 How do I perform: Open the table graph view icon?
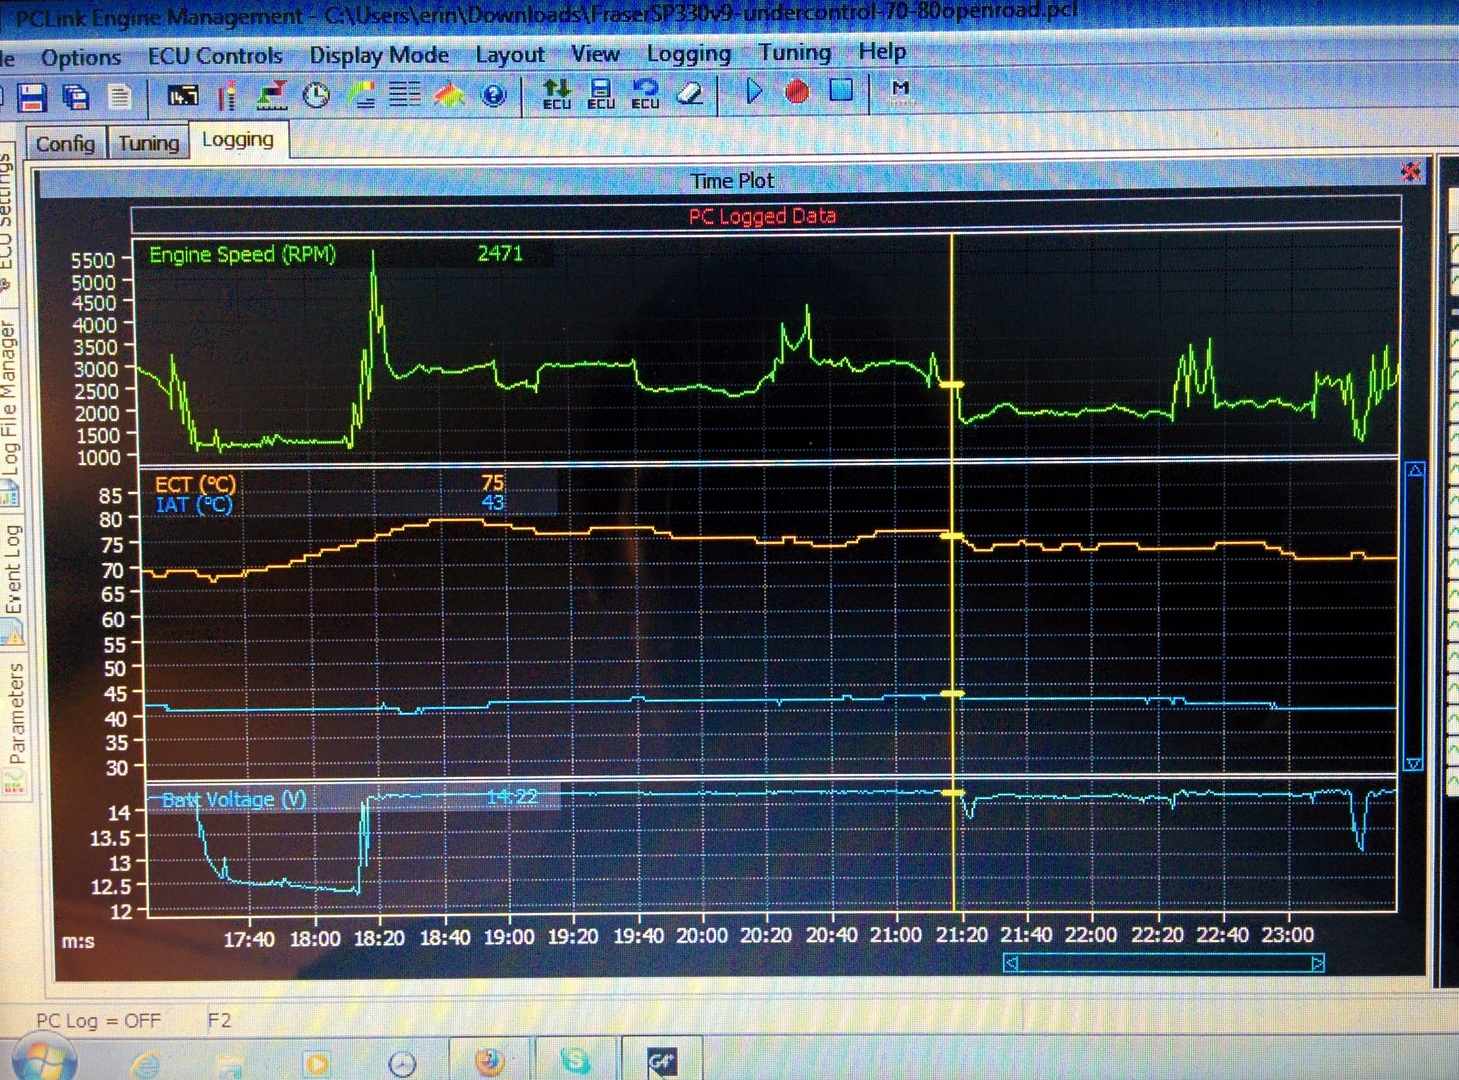pyautogui.click(x=272, y=95)
